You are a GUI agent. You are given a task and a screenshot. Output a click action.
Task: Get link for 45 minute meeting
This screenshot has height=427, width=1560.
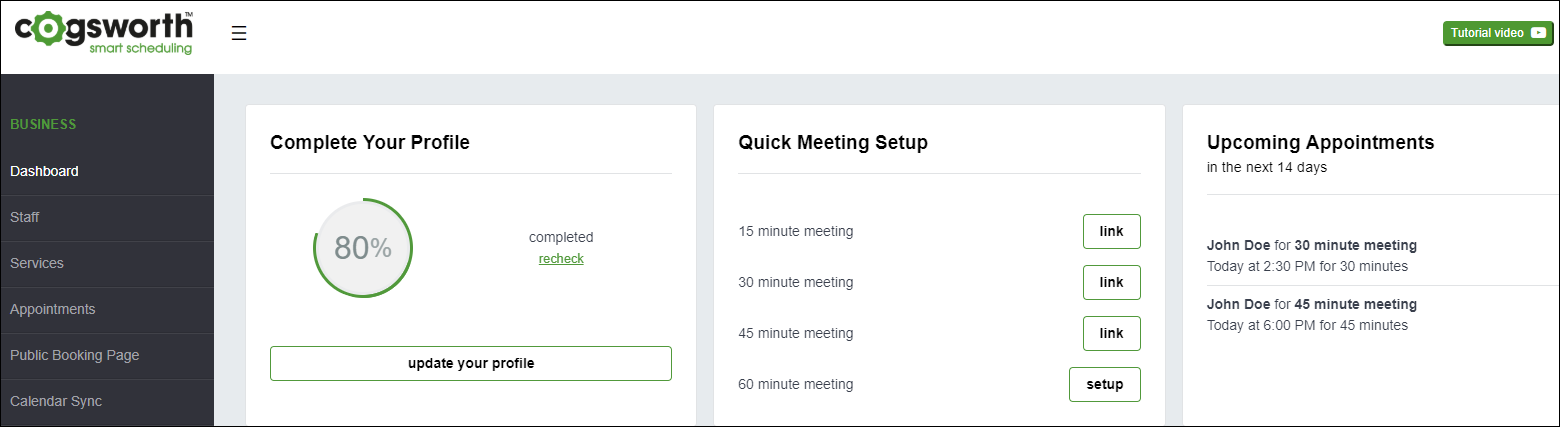click(1111, 333)
